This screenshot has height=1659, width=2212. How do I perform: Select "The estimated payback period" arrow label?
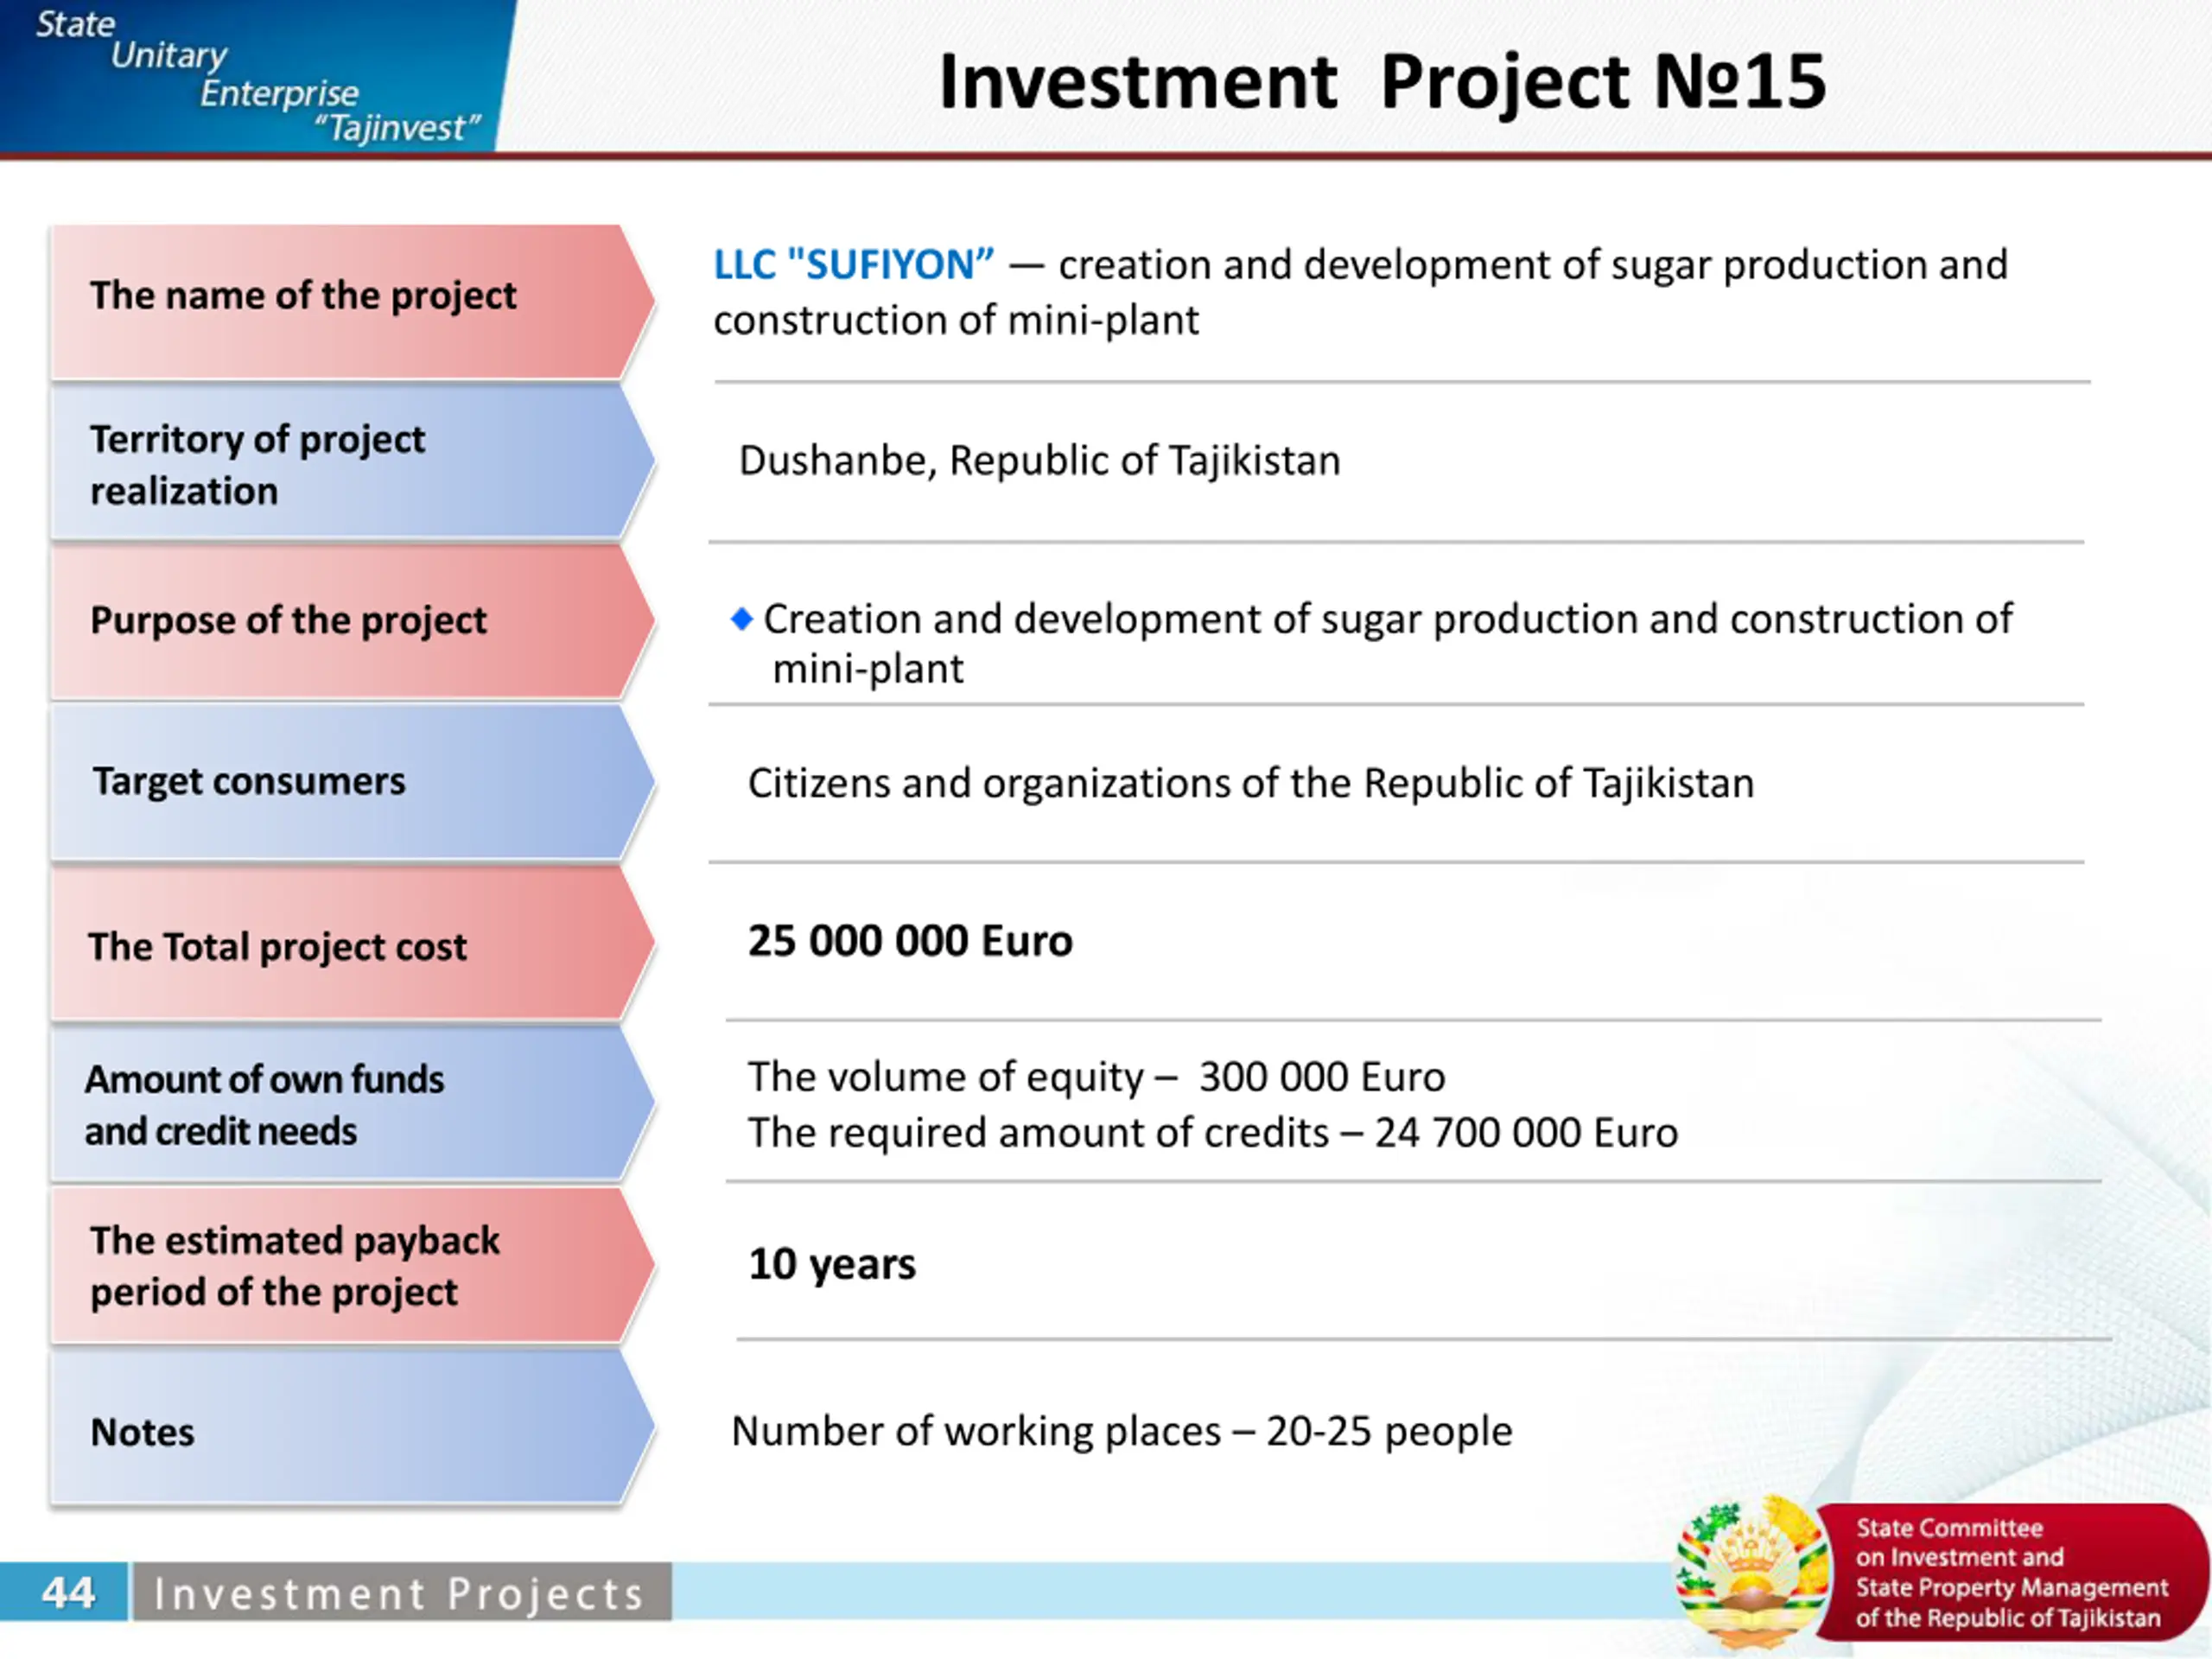[353, 1265]
